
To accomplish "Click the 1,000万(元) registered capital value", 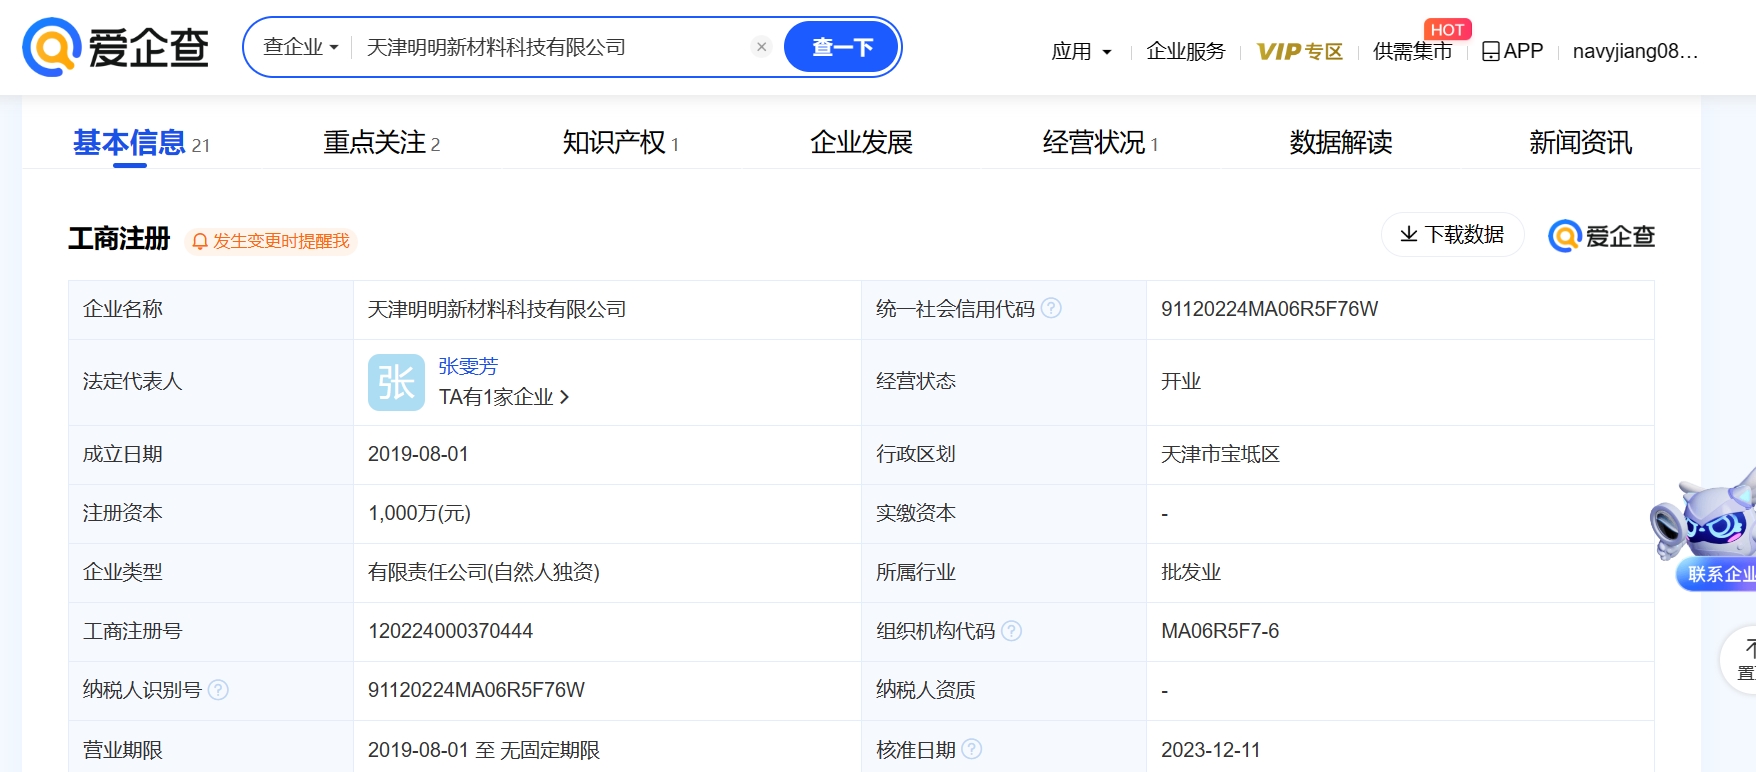I will pos(419,513).
